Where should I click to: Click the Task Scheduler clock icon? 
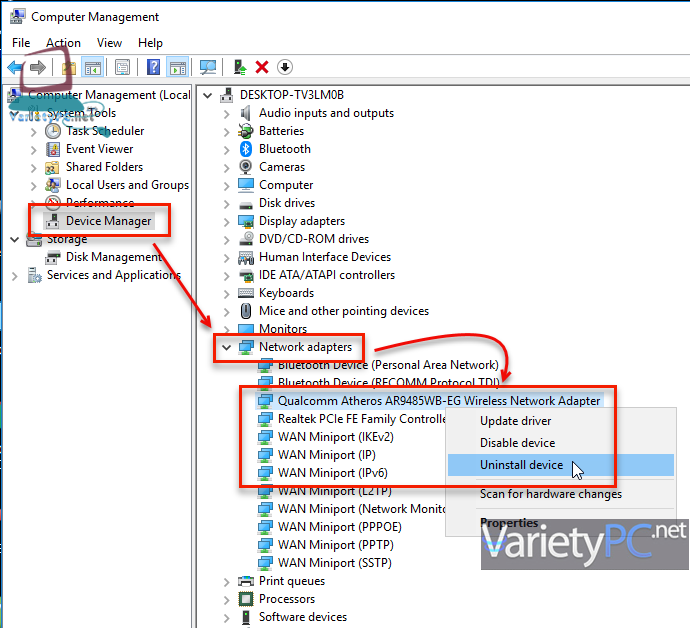(53, 131)
